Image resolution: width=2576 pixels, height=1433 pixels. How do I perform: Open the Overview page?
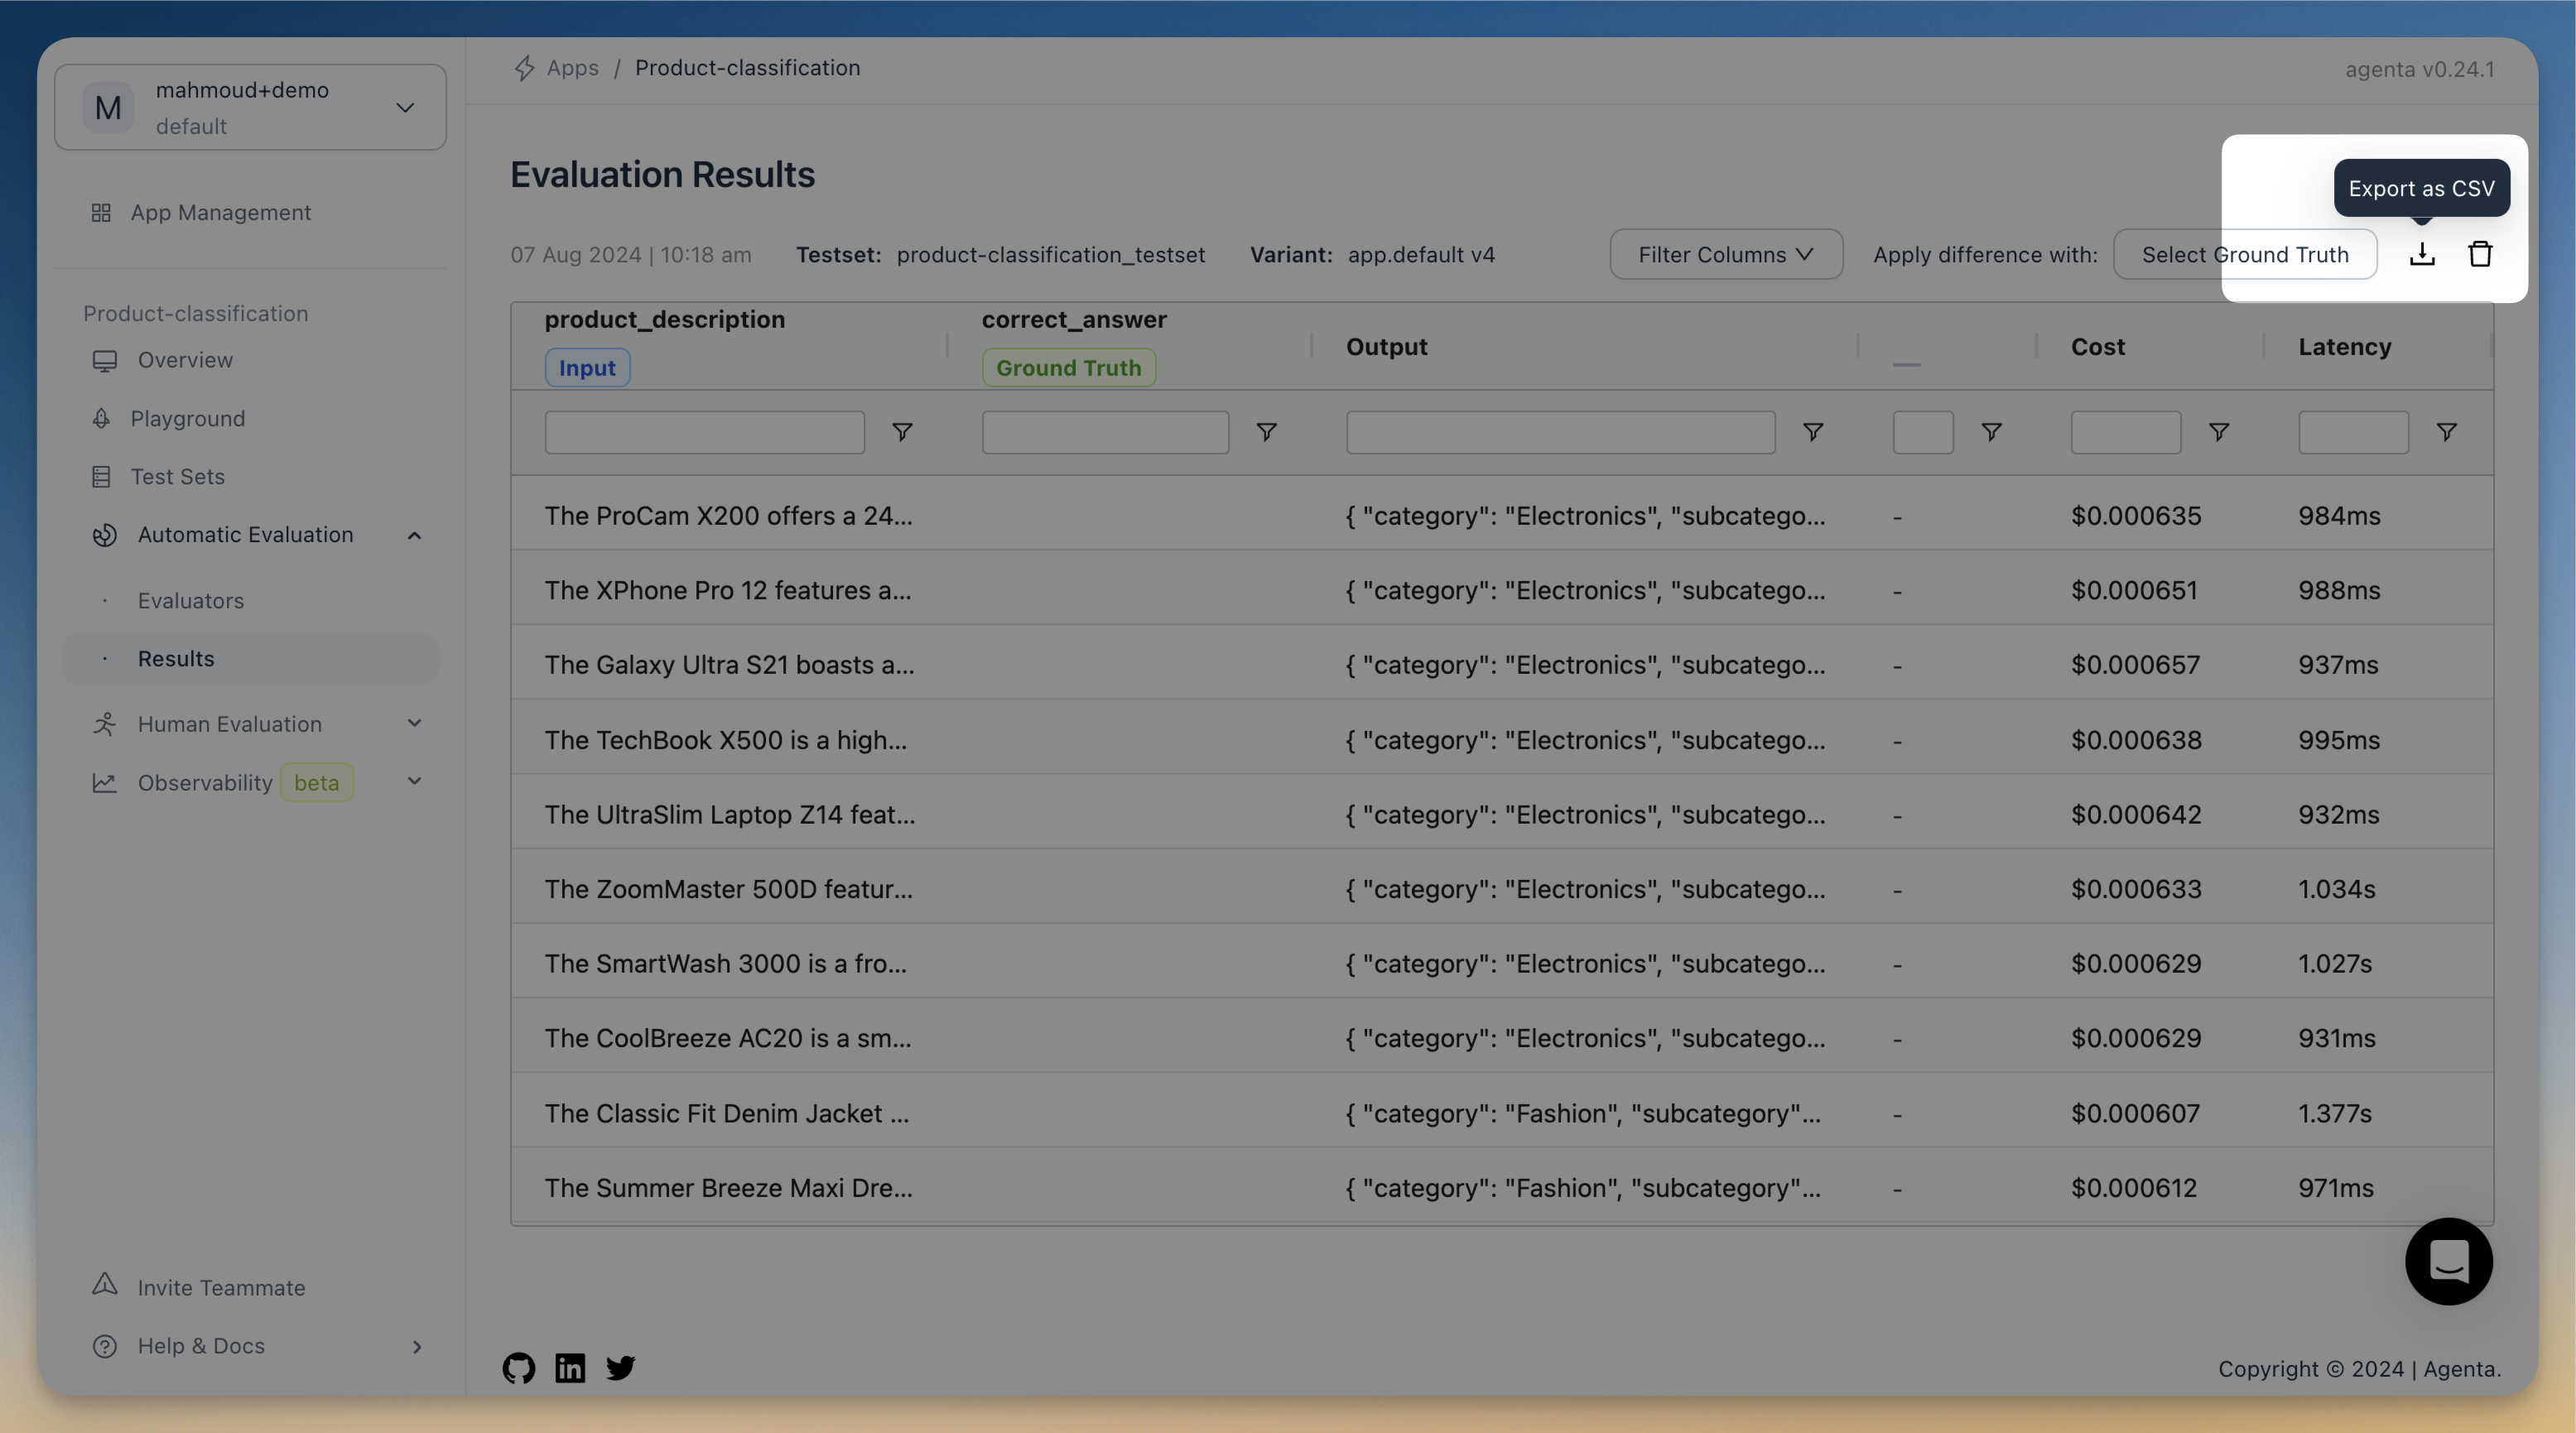[185, 360]
